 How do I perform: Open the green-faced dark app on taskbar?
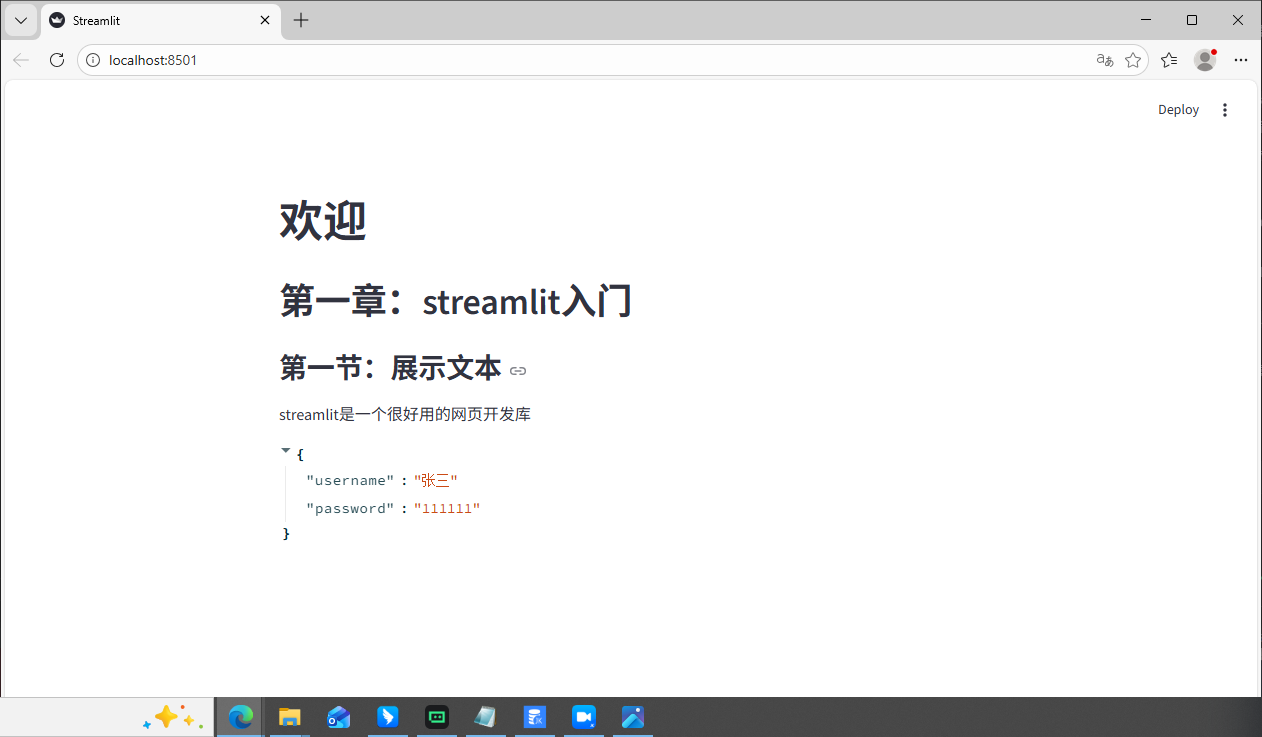coord(437,717)
